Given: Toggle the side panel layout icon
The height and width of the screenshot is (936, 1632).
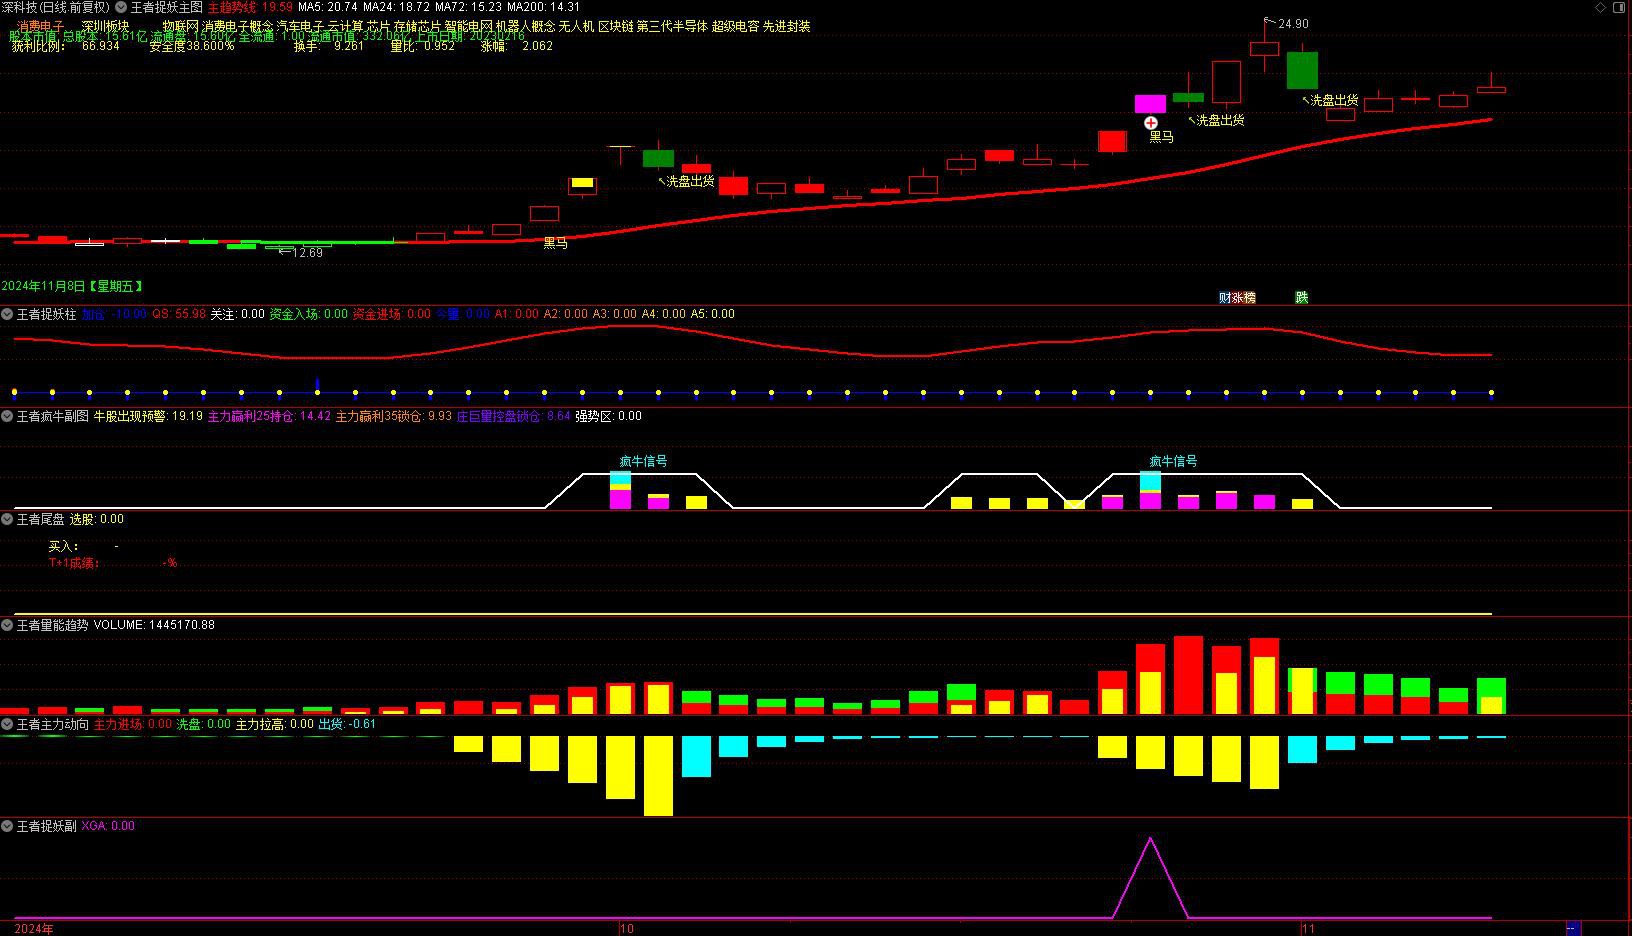Looking at the screenshot, I should click(x=1619, y=7).
